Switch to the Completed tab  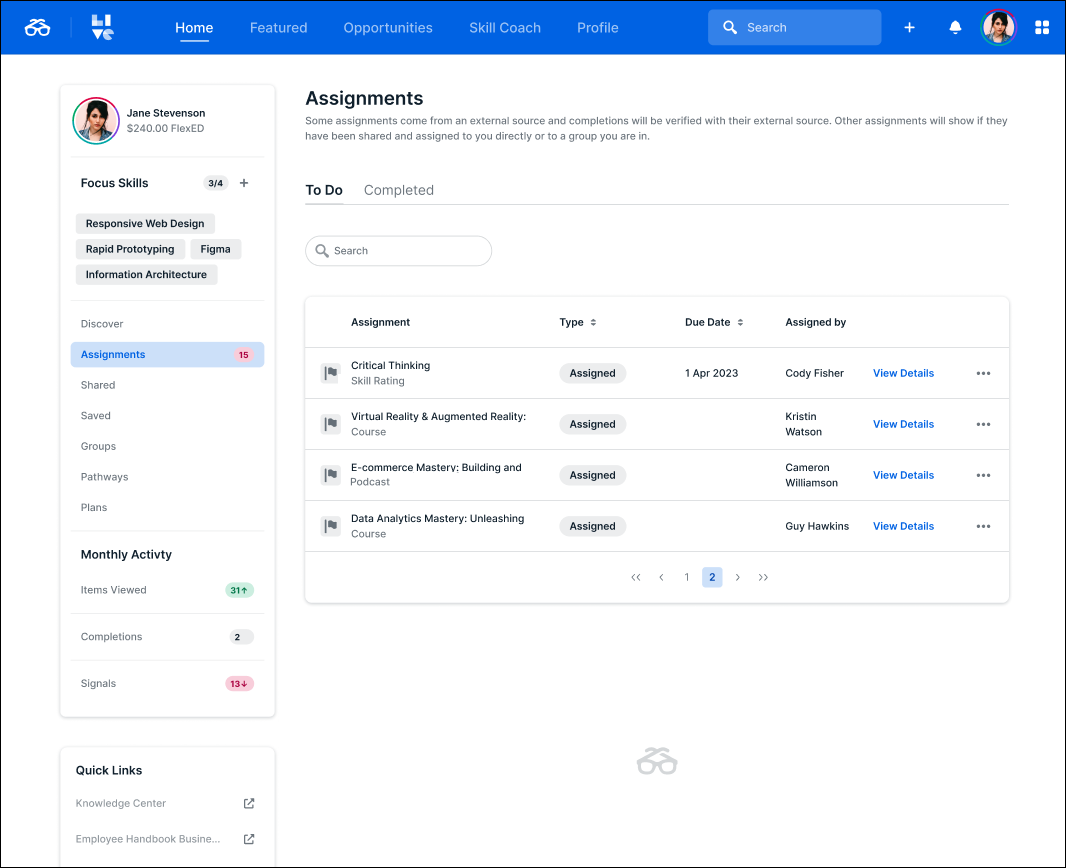398,190
